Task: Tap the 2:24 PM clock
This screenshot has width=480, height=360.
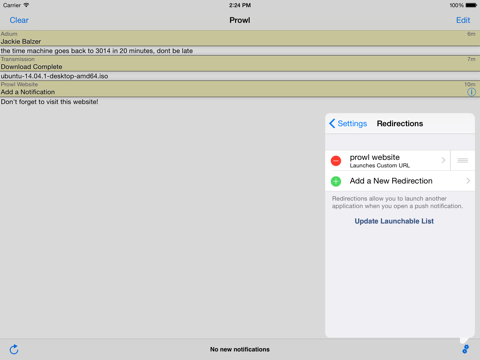Action: coord(240,5)
